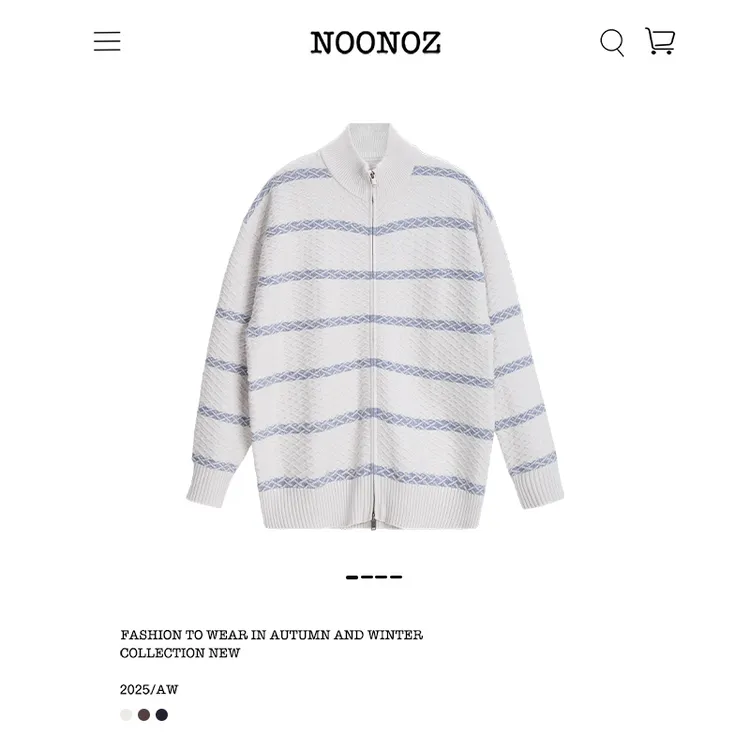Tap the bottom zipper pull at hem
The height and width of the screenshot is (750, 750).
(x=372, y=521)
